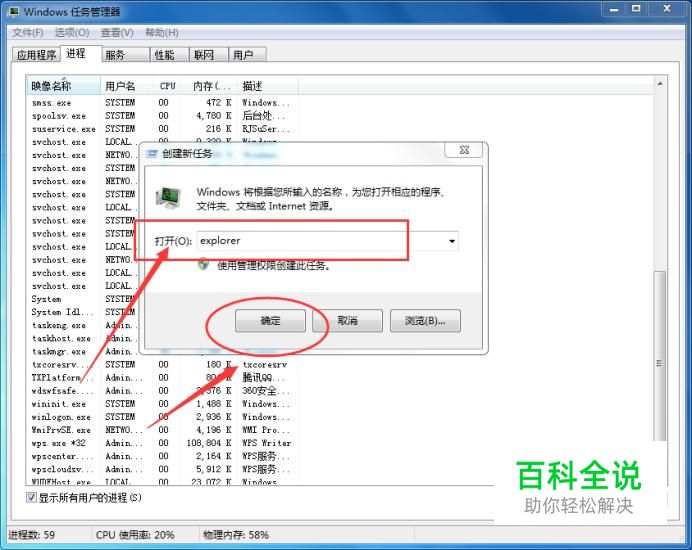This screenshot has width=692, height=550.
Task: Select the 进程 tab
Action: click(81, 54)
